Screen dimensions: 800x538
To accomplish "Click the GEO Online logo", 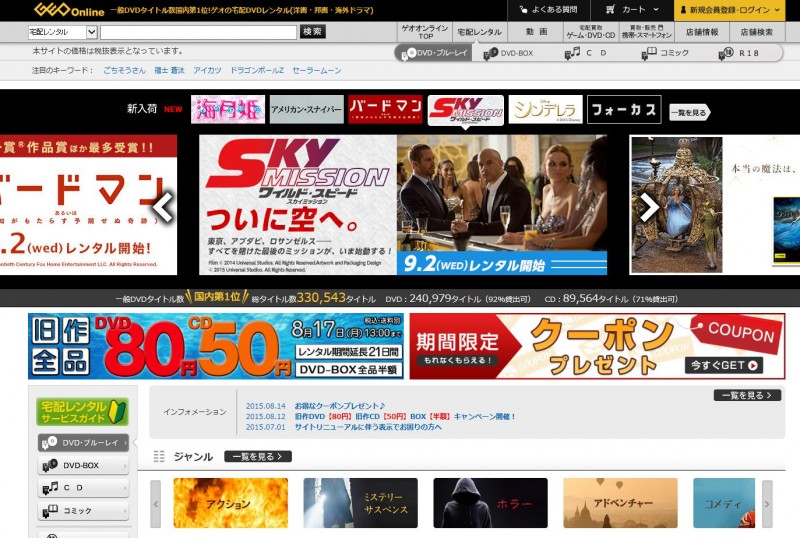I will click(x=69, y=10).
